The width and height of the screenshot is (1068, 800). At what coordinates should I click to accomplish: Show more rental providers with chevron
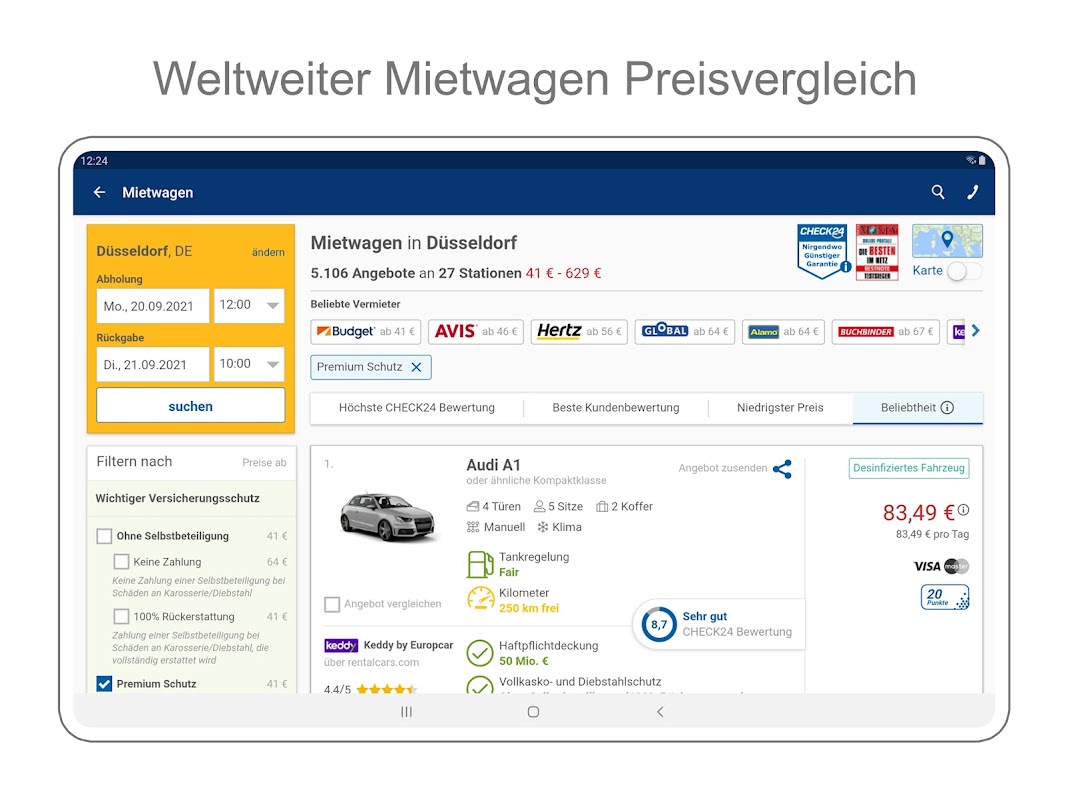click(976, 331)
